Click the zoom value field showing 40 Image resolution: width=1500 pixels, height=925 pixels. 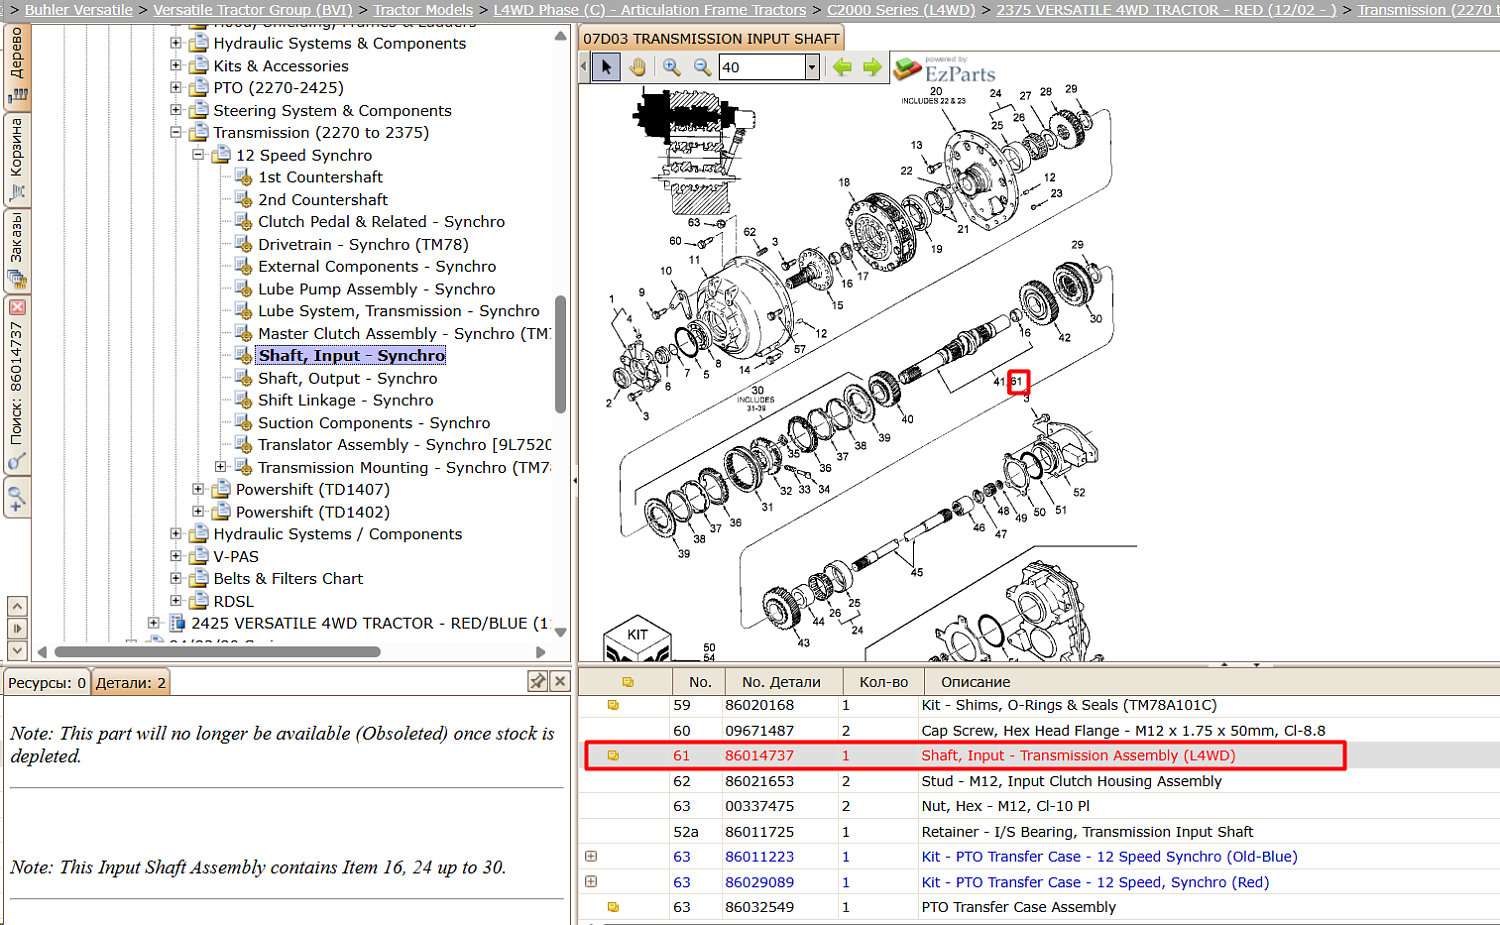coord(762,67)
